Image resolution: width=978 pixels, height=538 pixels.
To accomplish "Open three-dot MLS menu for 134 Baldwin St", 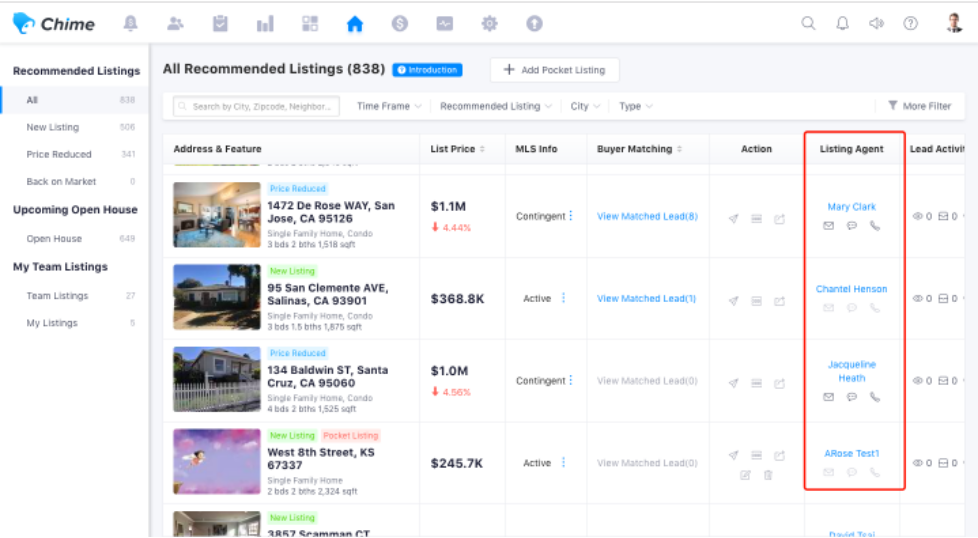I will [x=571, y=381].
